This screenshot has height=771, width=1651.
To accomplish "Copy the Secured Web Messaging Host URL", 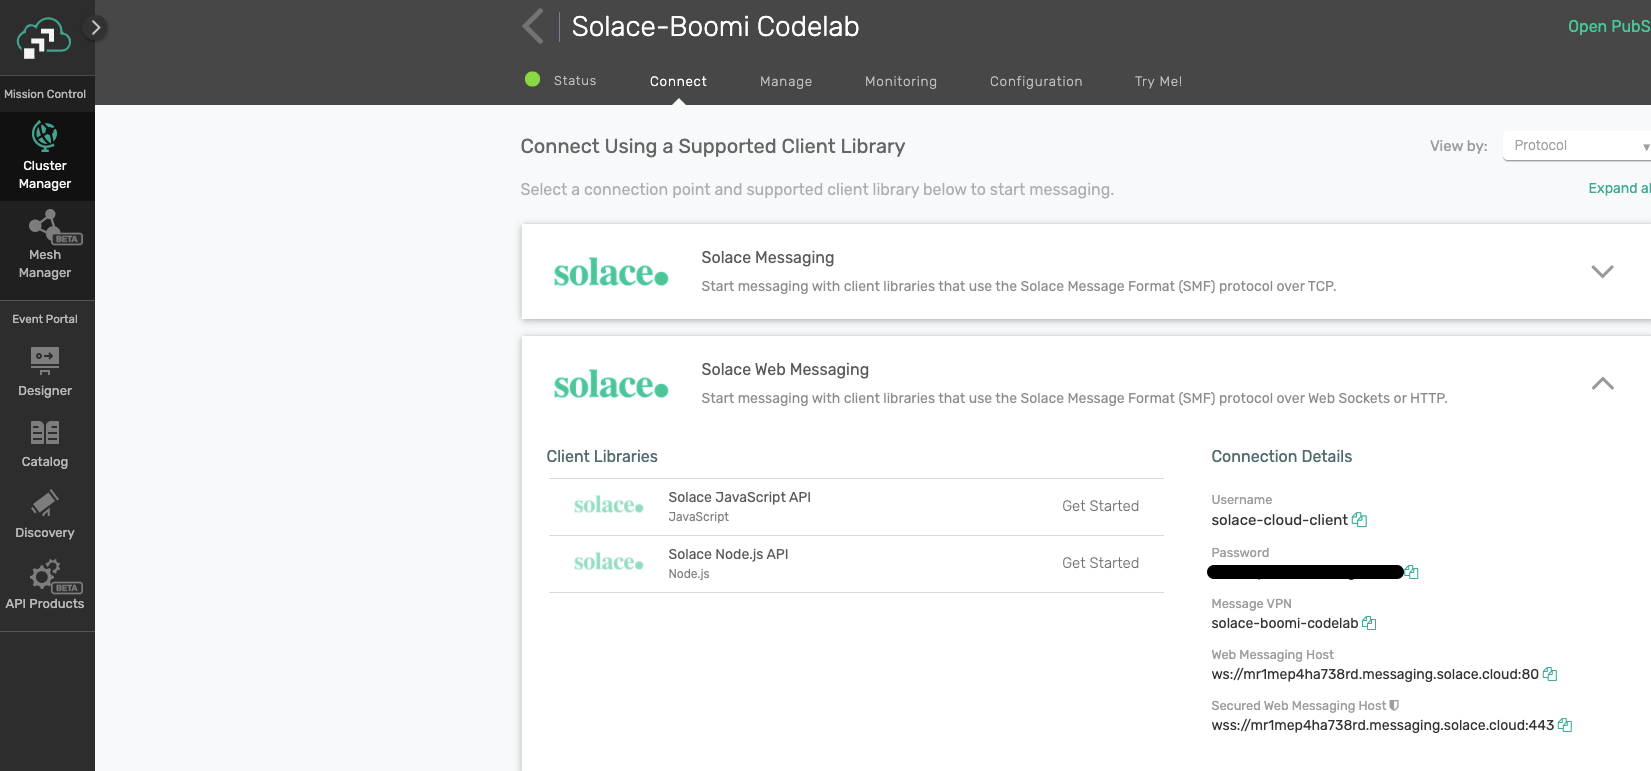I will pyautogui.click(x=1564, y=724).
